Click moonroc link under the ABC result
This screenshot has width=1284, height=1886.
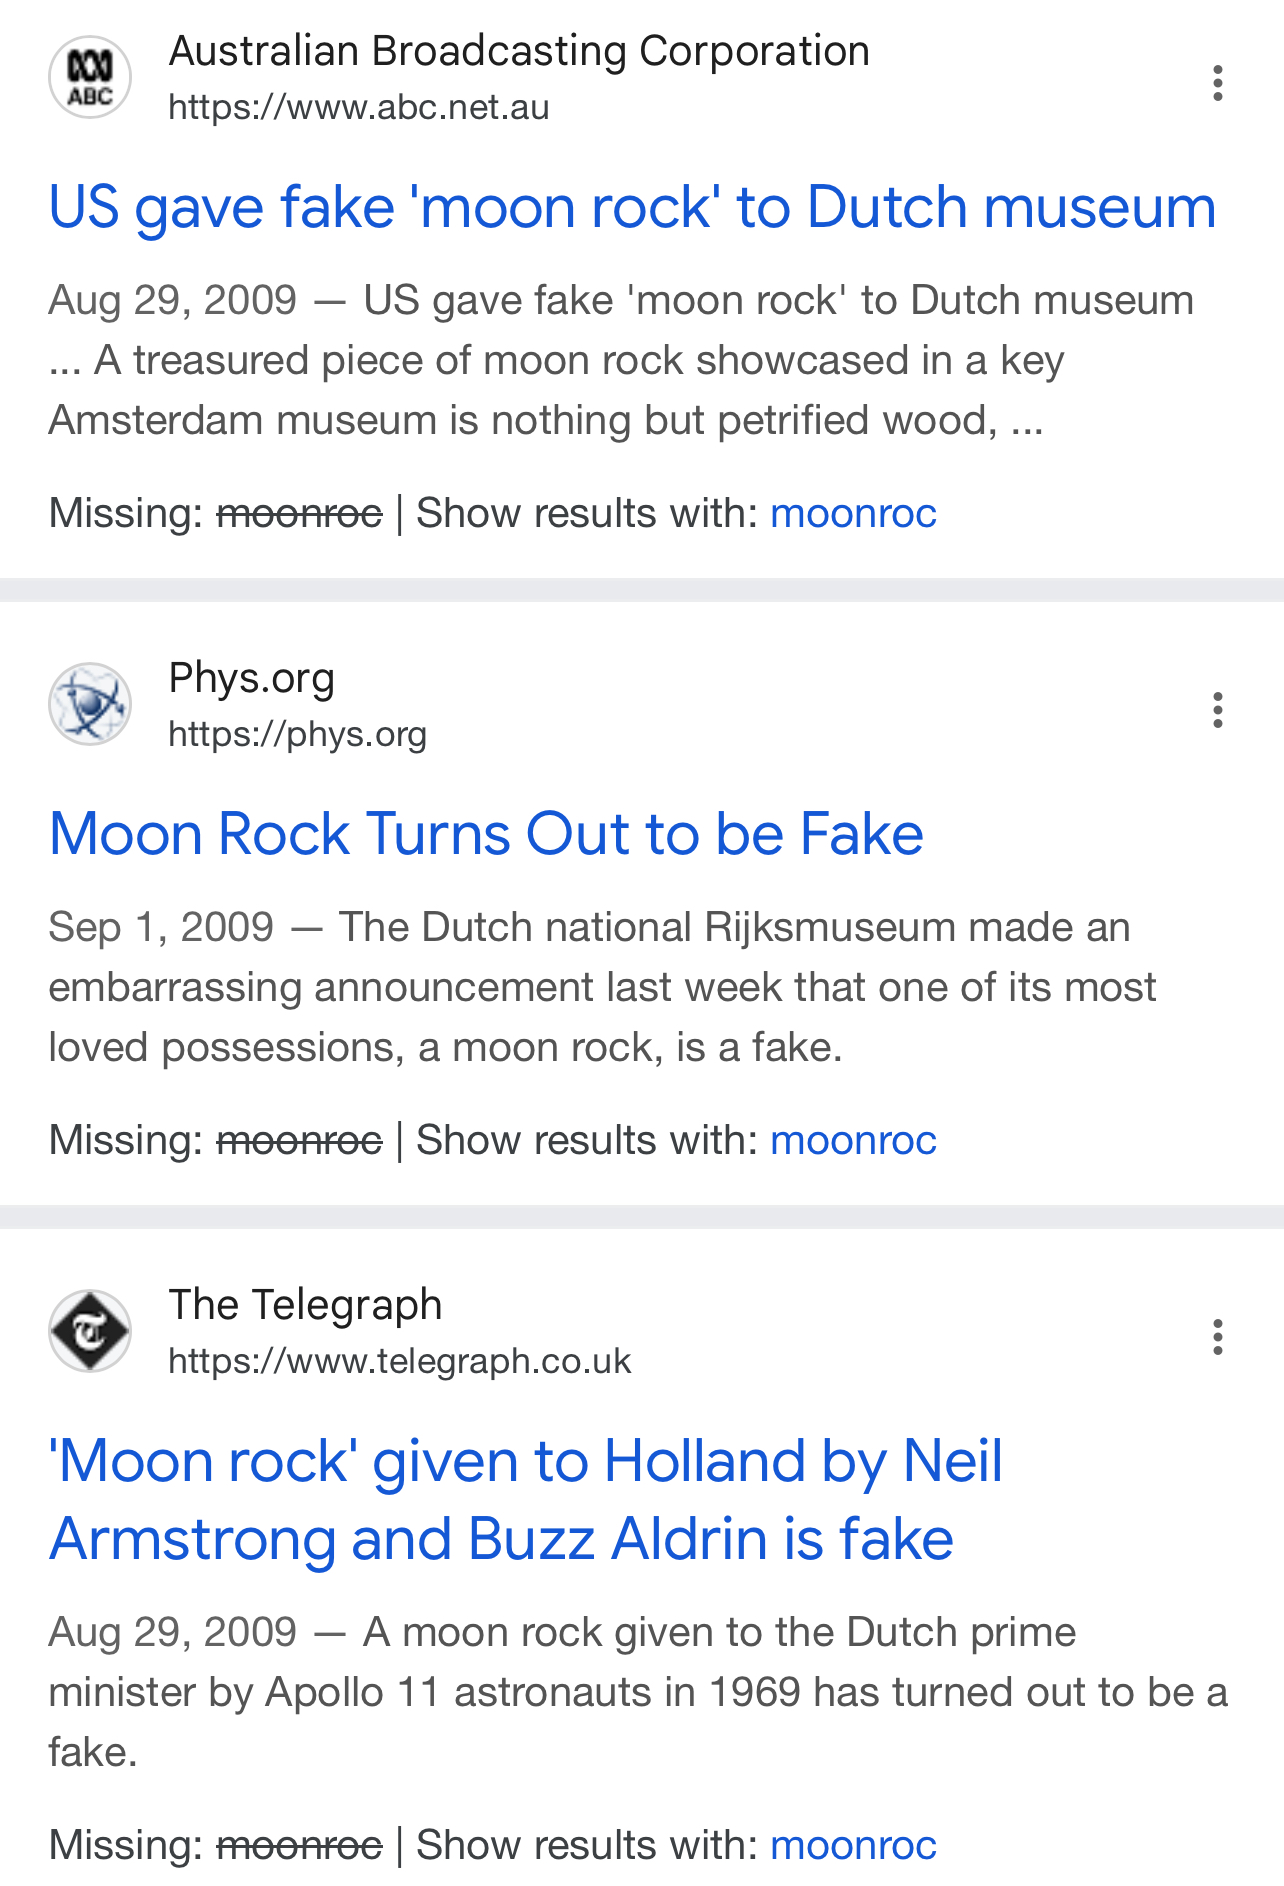click(853, 513)
